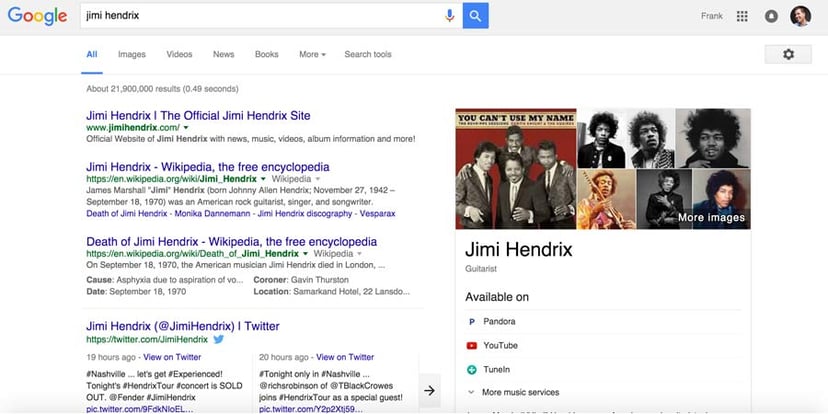
Task: Open Jimi Hendrix Wikipedia result title
Action: tap(208, 167)
